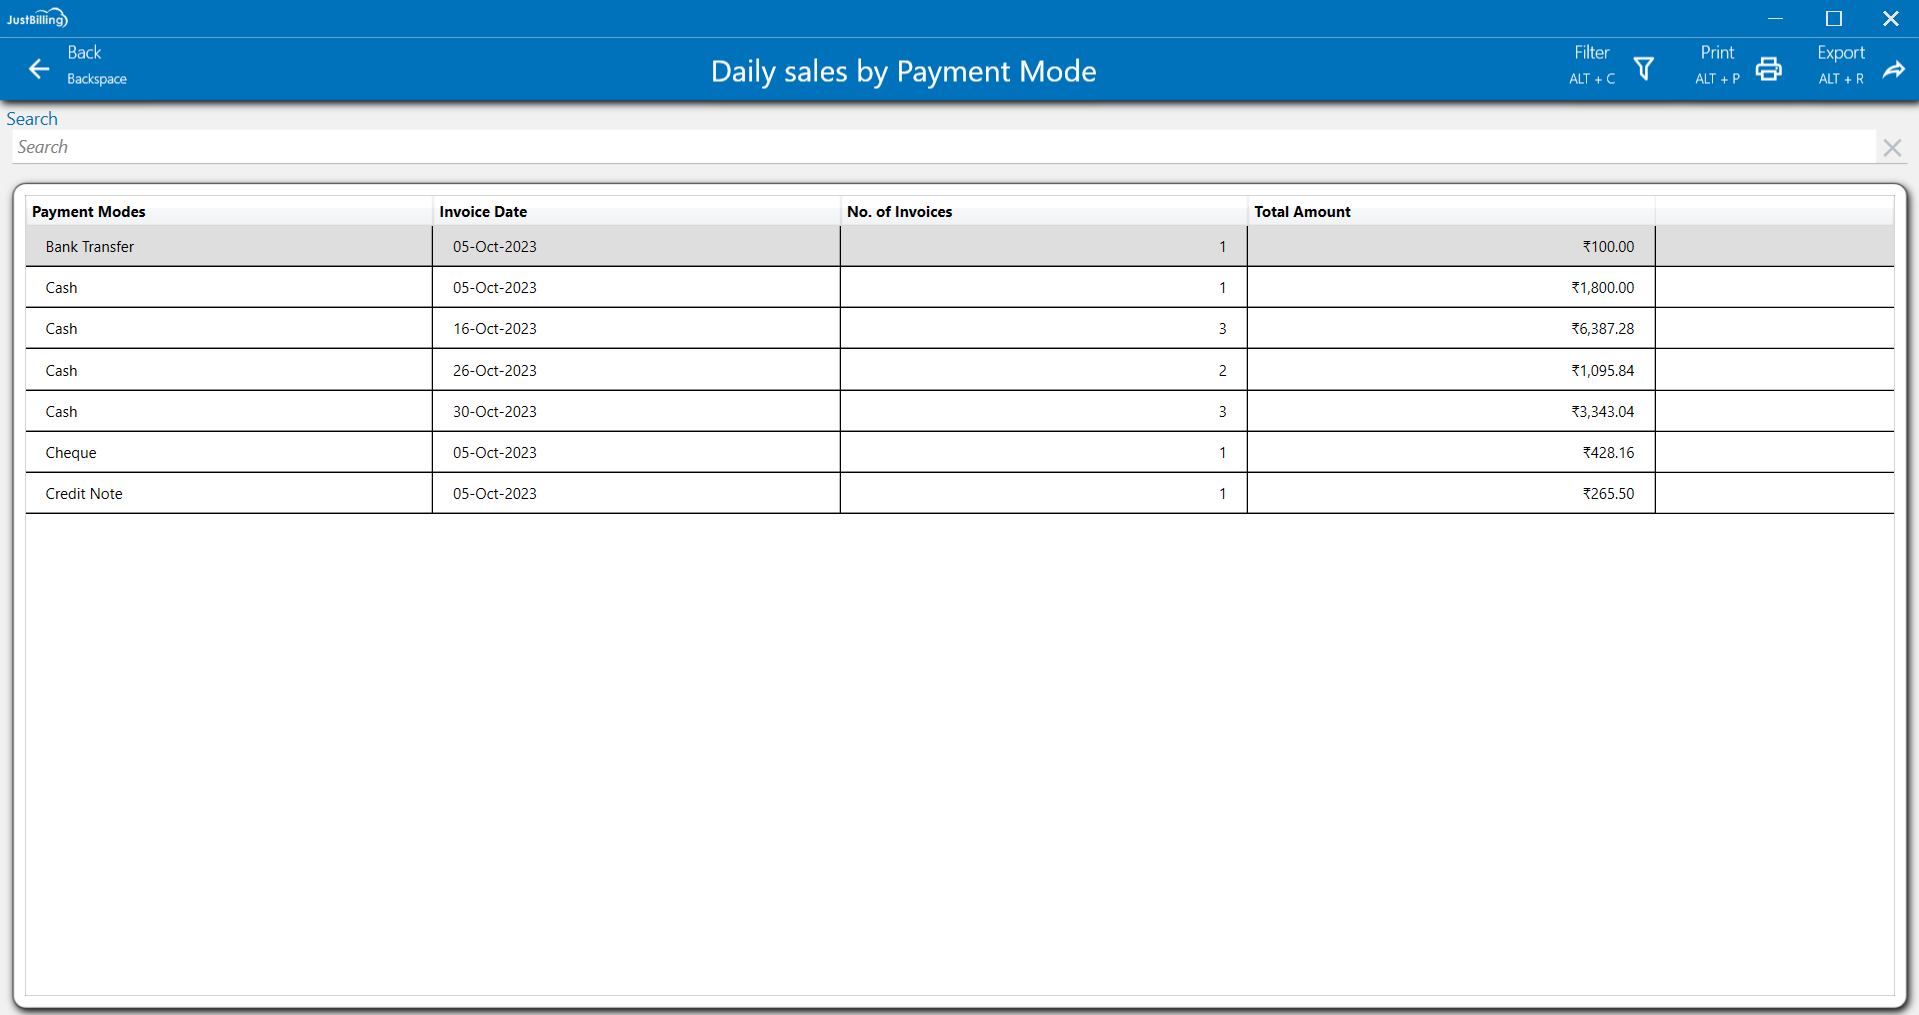Maximize the application window
Viewport: 1919px width, 1015px height.
pos(1833,18)
